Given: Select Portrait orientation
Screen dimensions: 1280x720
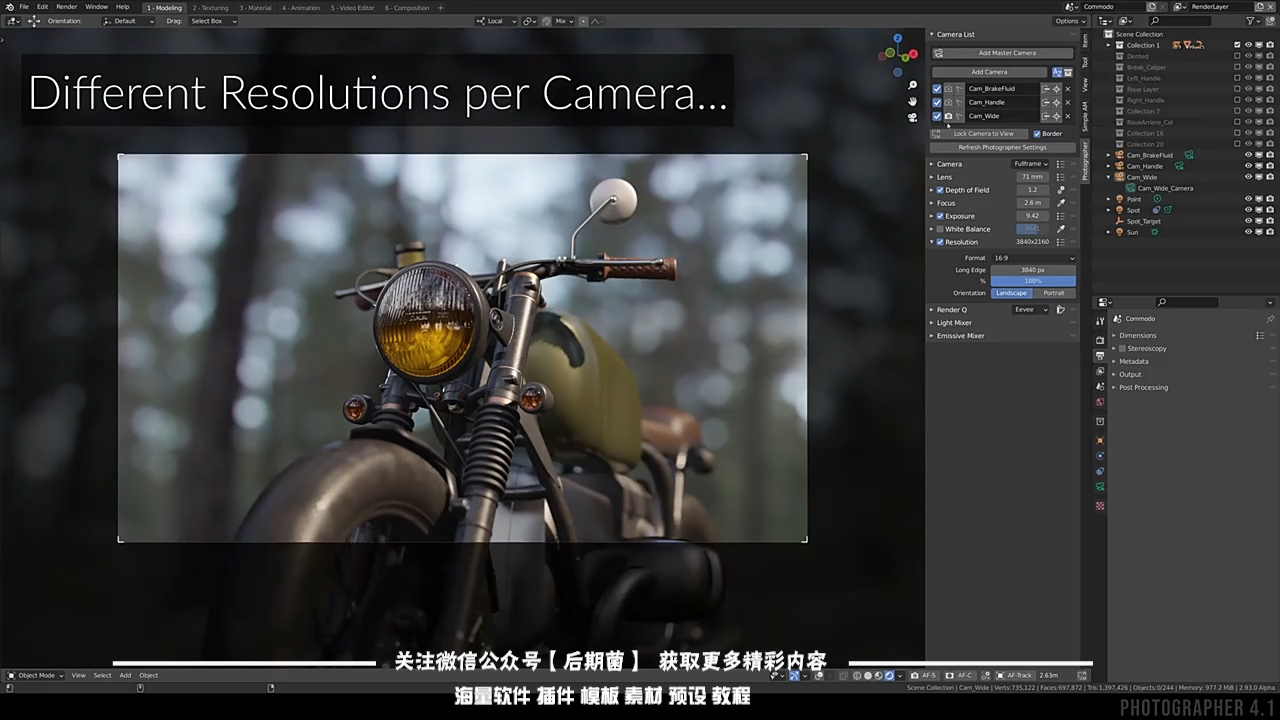Looking at the screenshot, I should (x=1054, y=293).
